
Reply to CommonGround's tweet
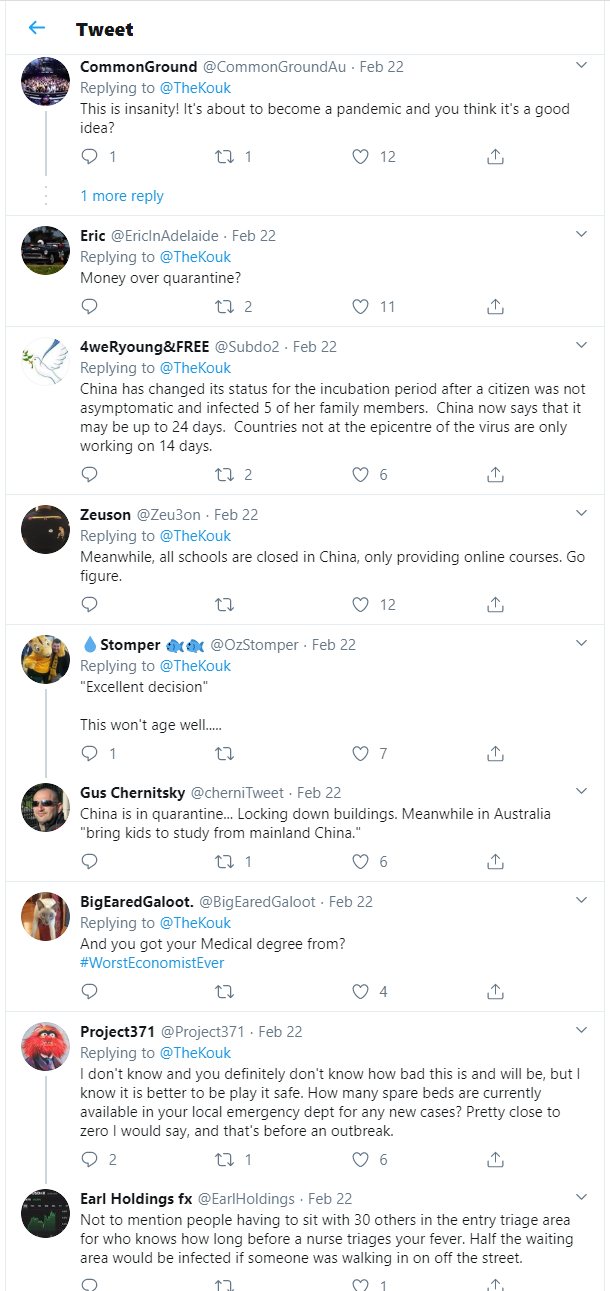[90, 156]
